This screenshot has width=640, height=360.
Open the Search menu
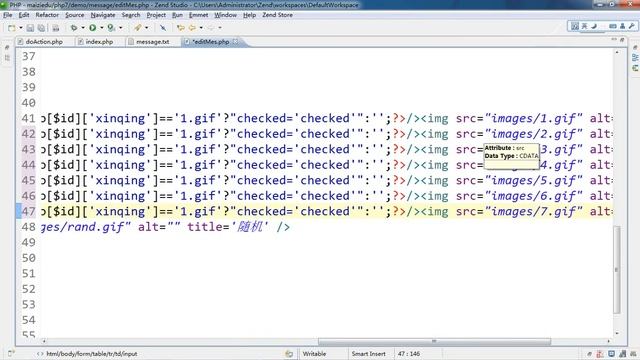coord(131,15)
